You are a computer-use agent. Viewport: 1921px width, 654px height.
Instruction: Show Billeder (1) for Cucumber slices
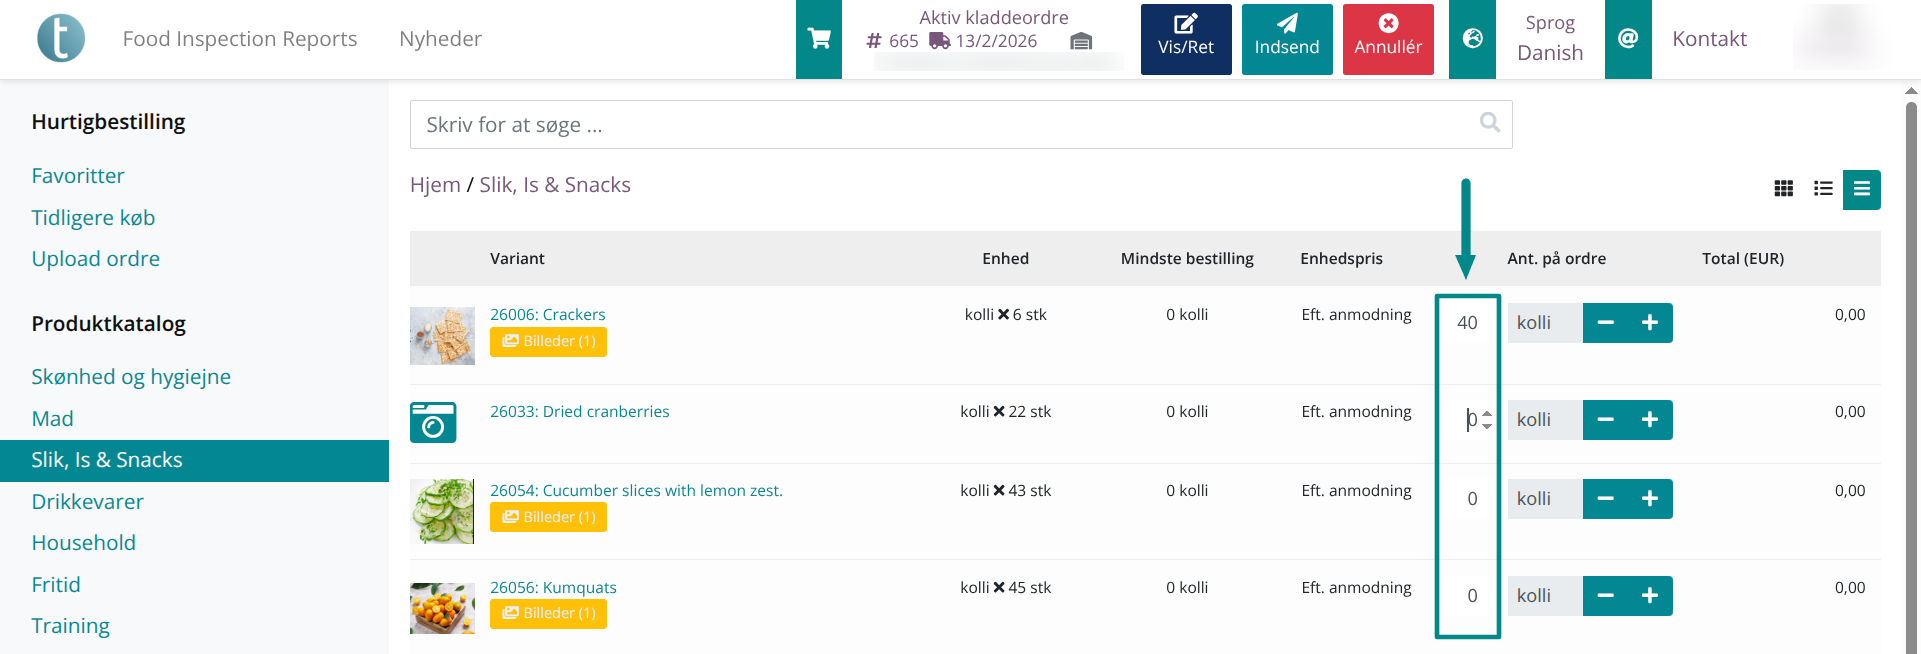click(x=548, y=517)
